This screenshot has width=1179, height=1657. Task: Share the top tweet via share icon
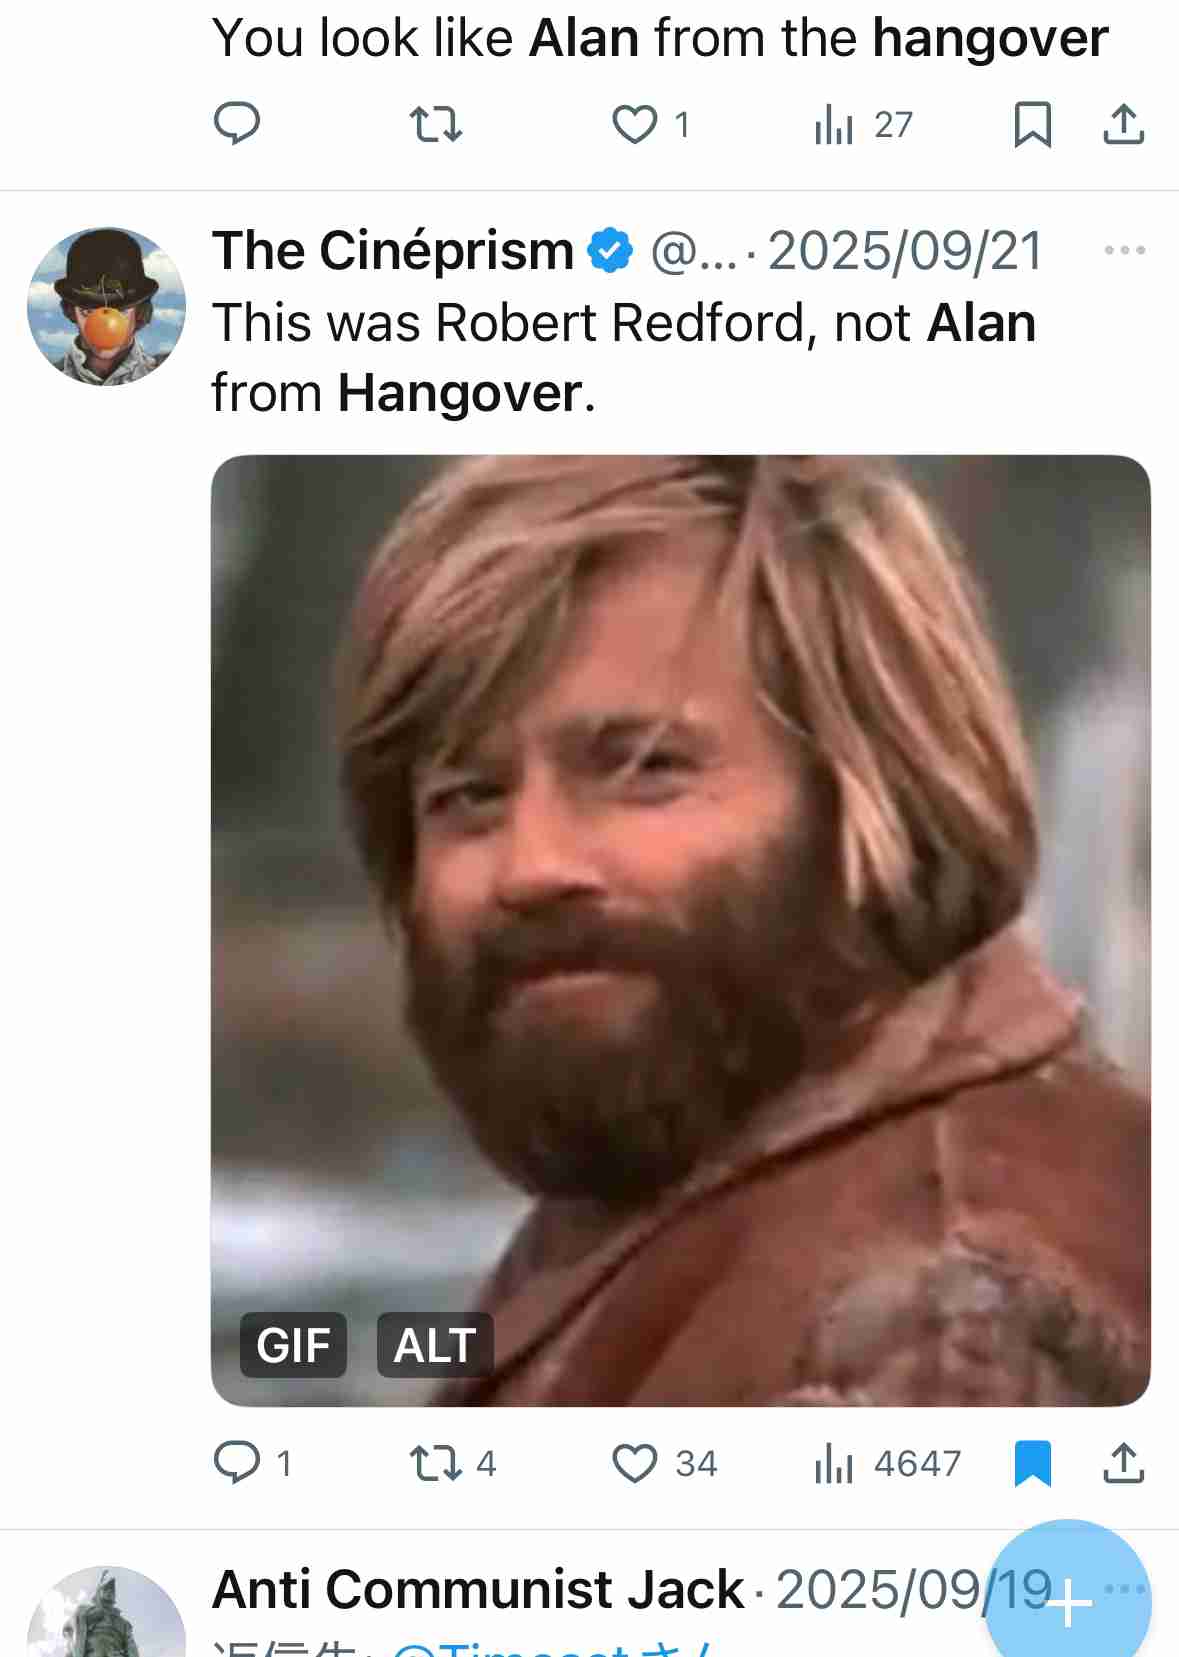1123,124
